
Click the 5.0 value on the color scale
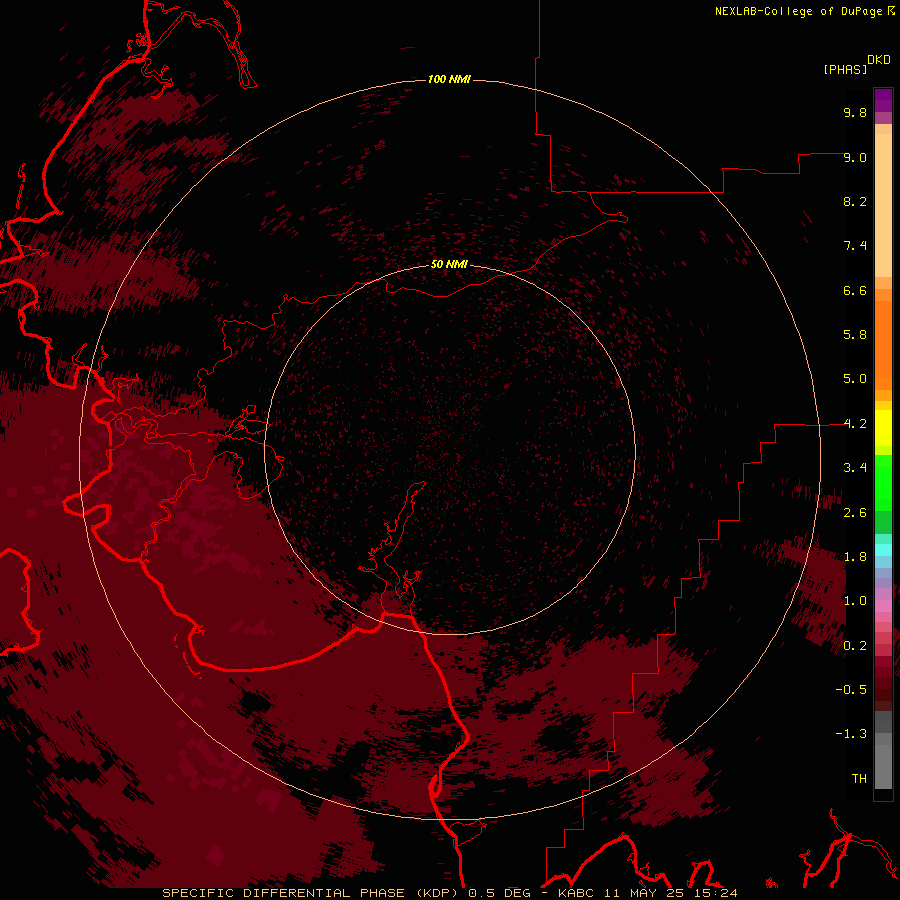tap(855, 379)
